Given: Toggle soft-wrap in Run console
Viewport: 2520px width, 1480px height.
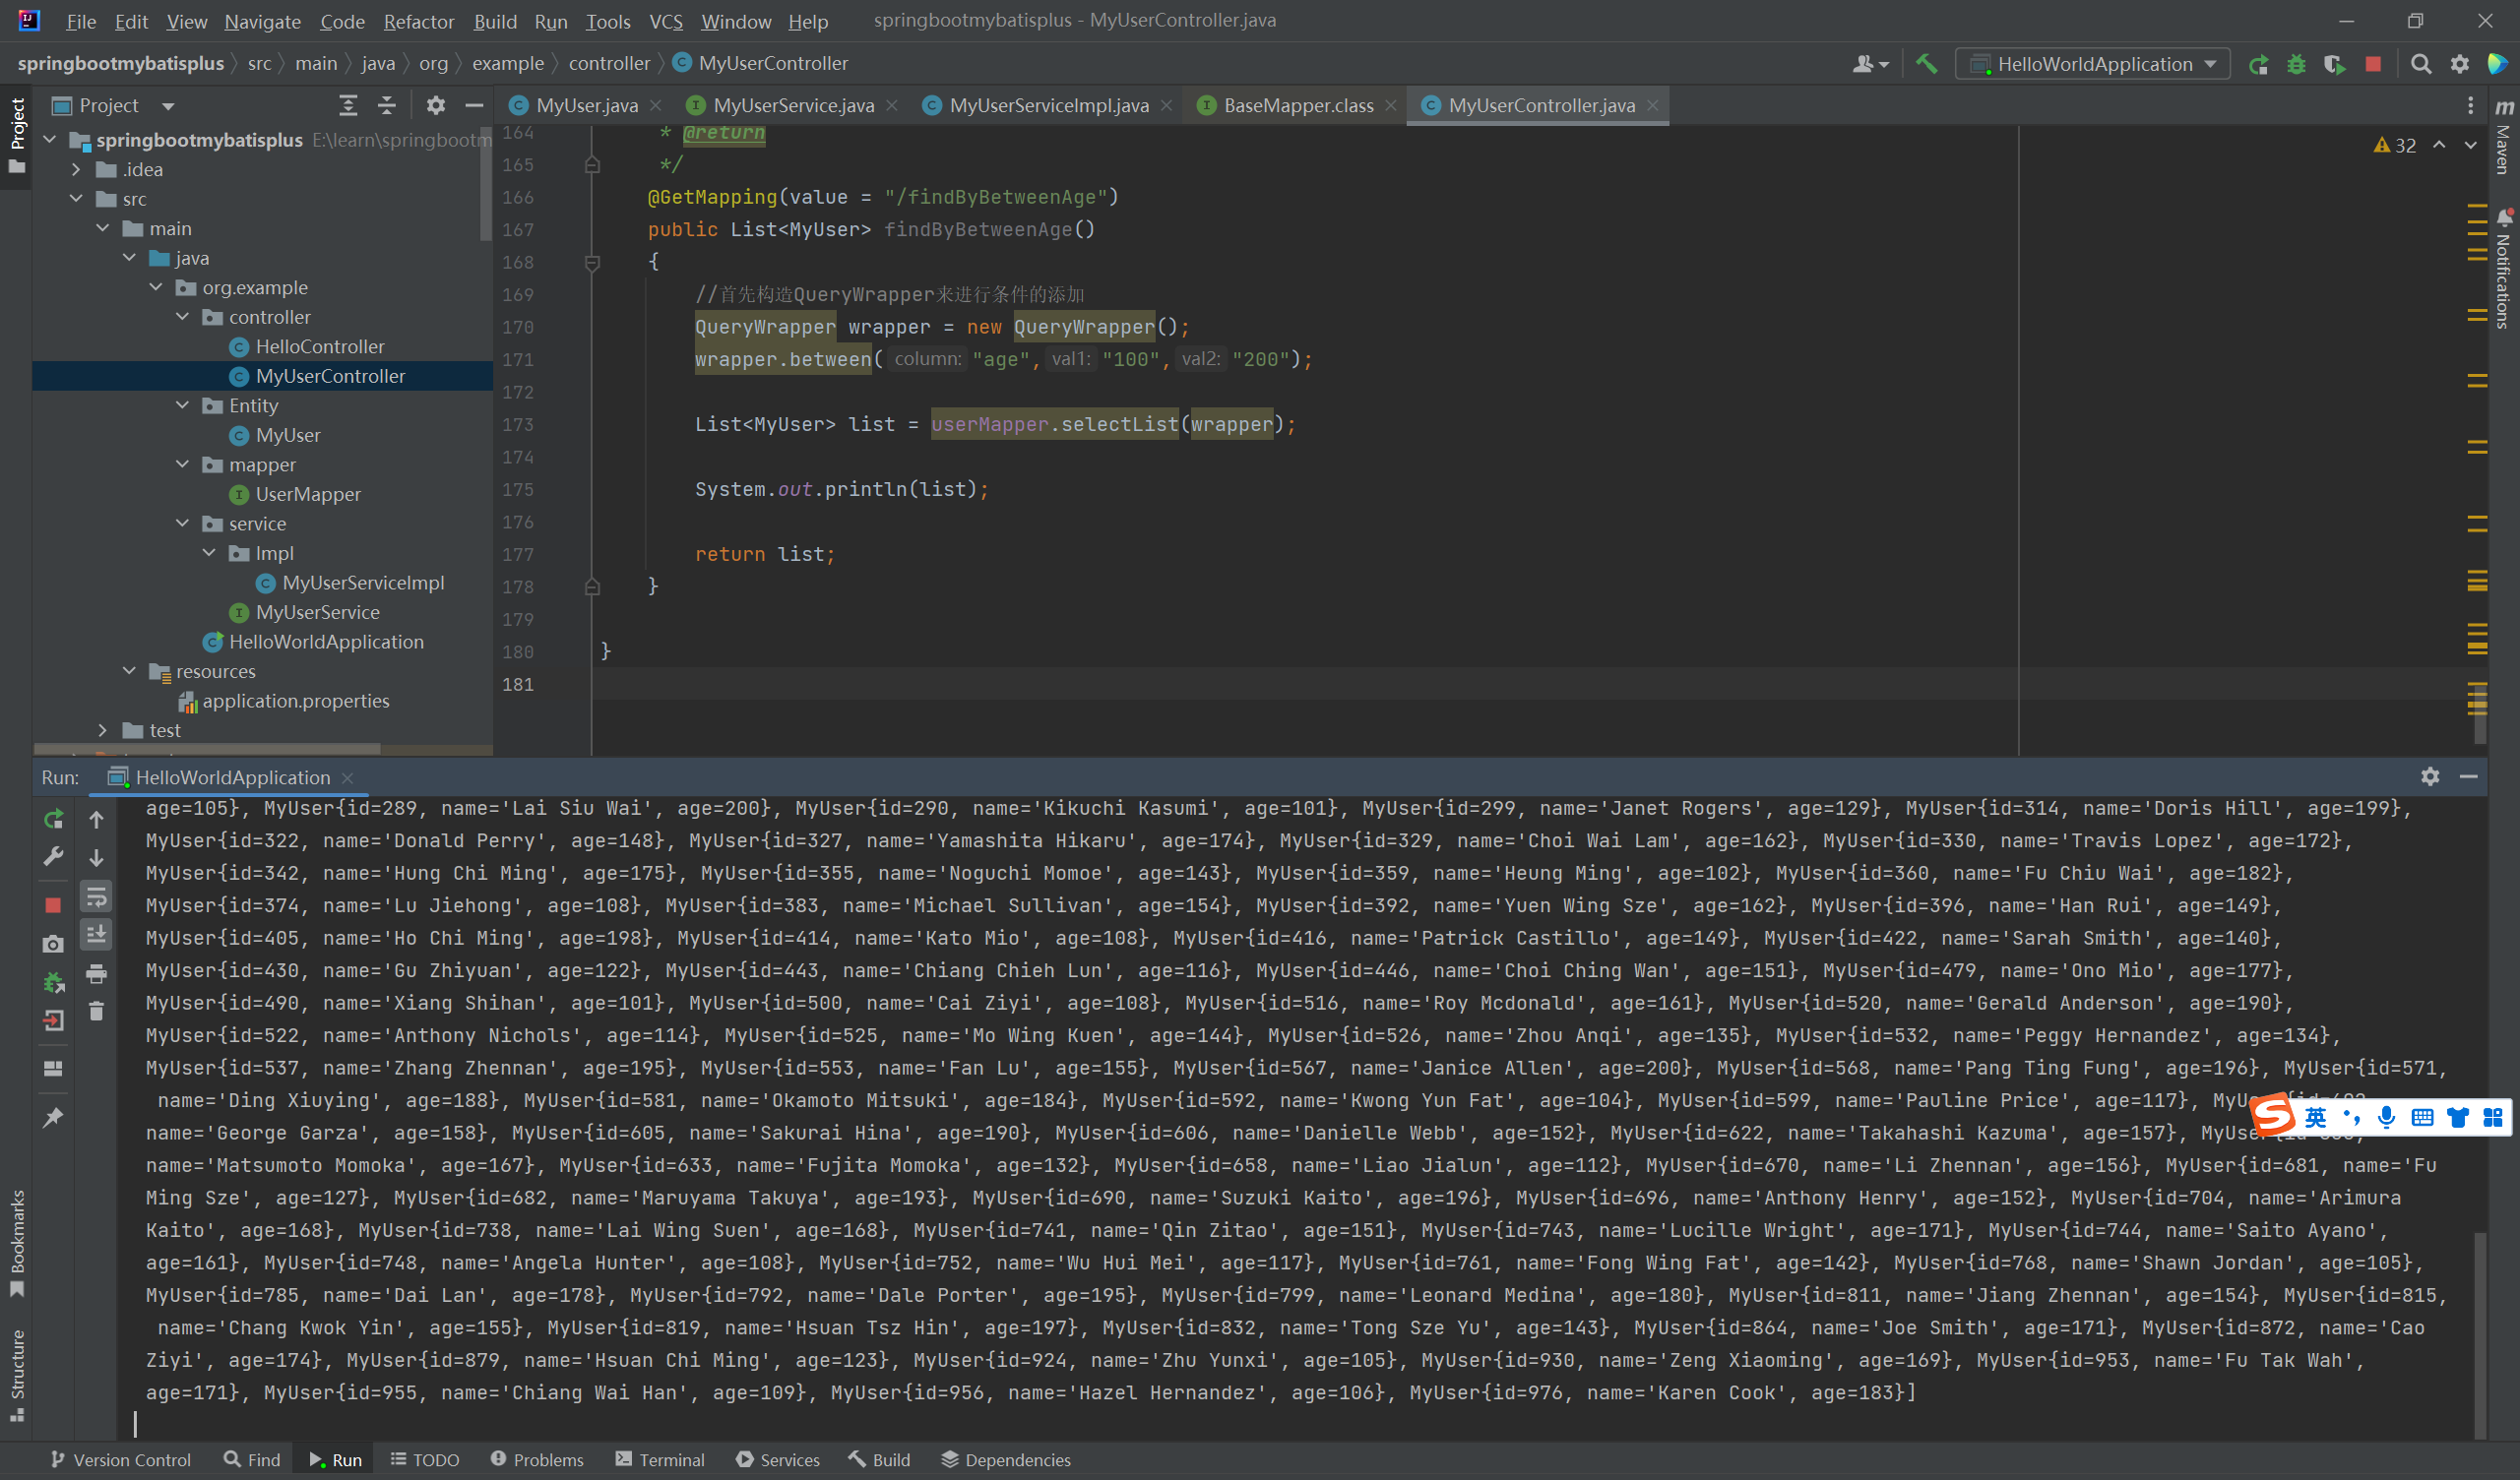Looking at the screenshot, I should (x=96, y=896).
